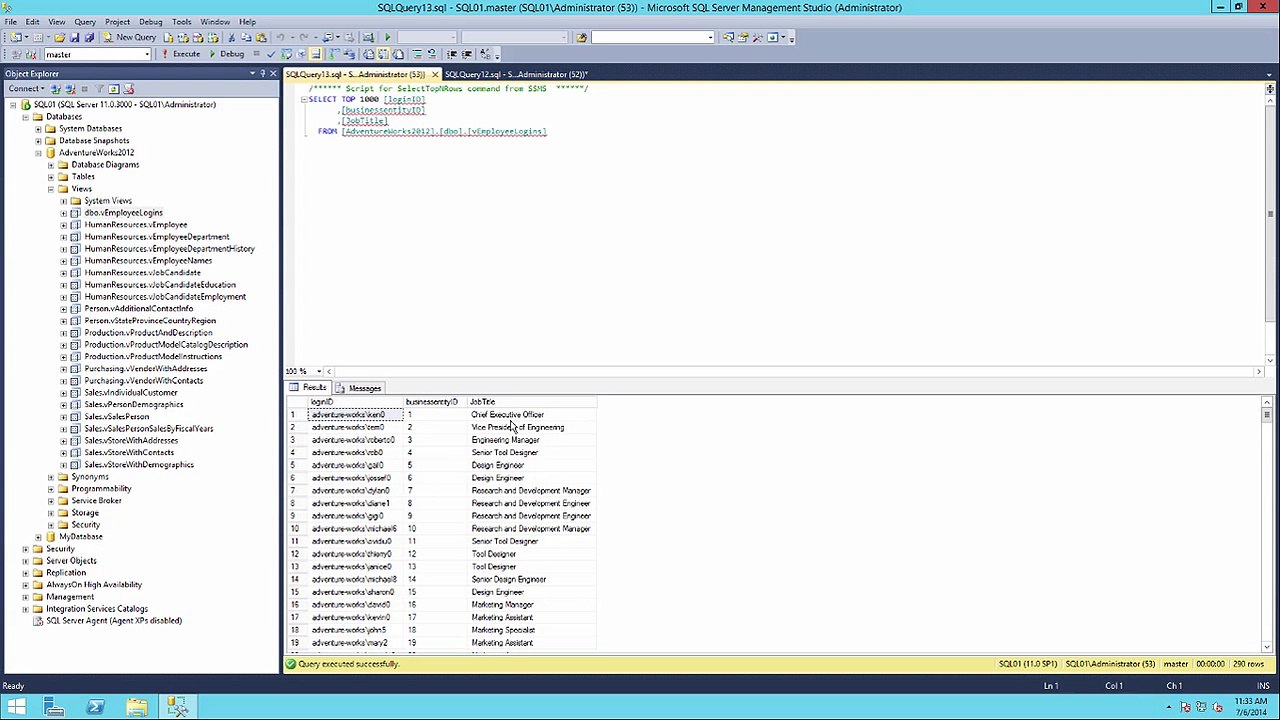The height and width of the screenshot is (720, 1280).
Task: Toggle Object Explorer auto-hide pin
Action: (x=262, y=74)
